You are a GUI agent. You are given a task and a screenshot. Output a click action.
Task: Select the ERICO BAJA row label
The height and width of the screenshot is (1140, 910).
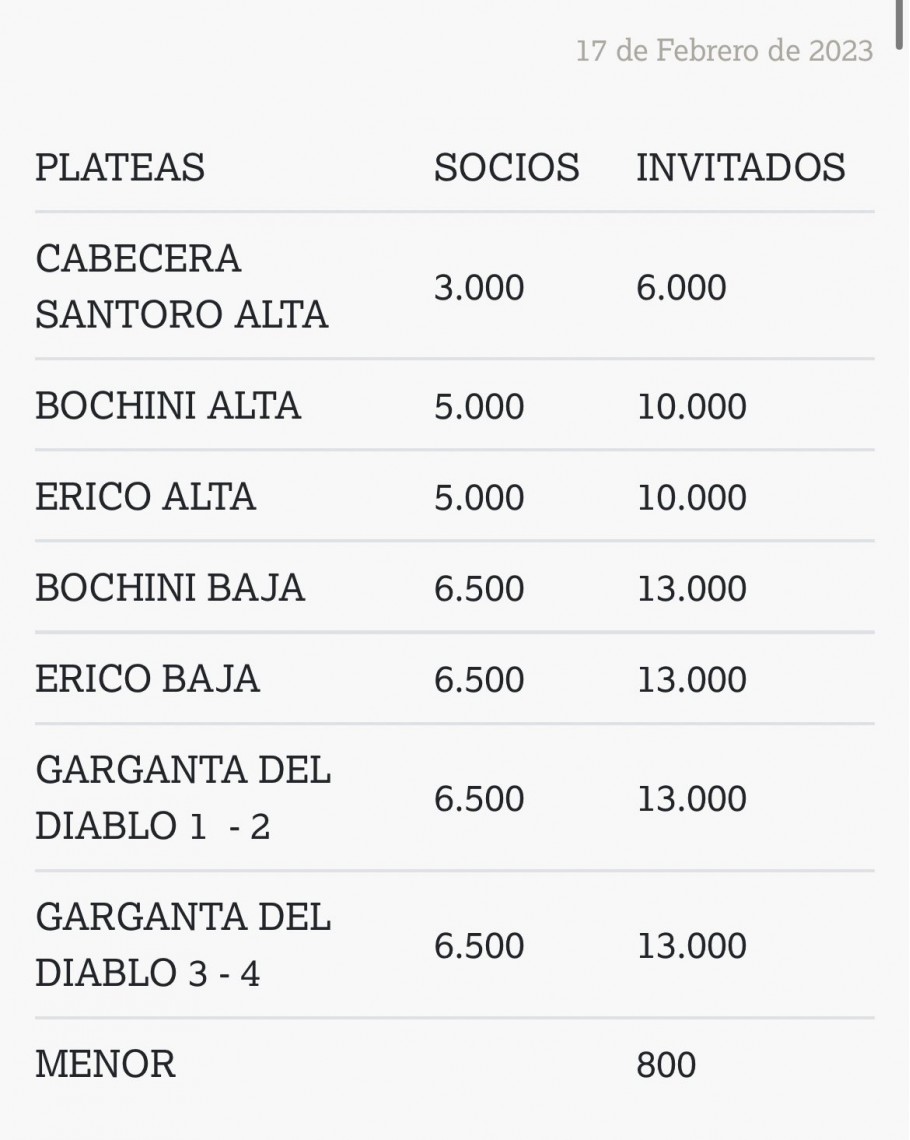[148, 678]
